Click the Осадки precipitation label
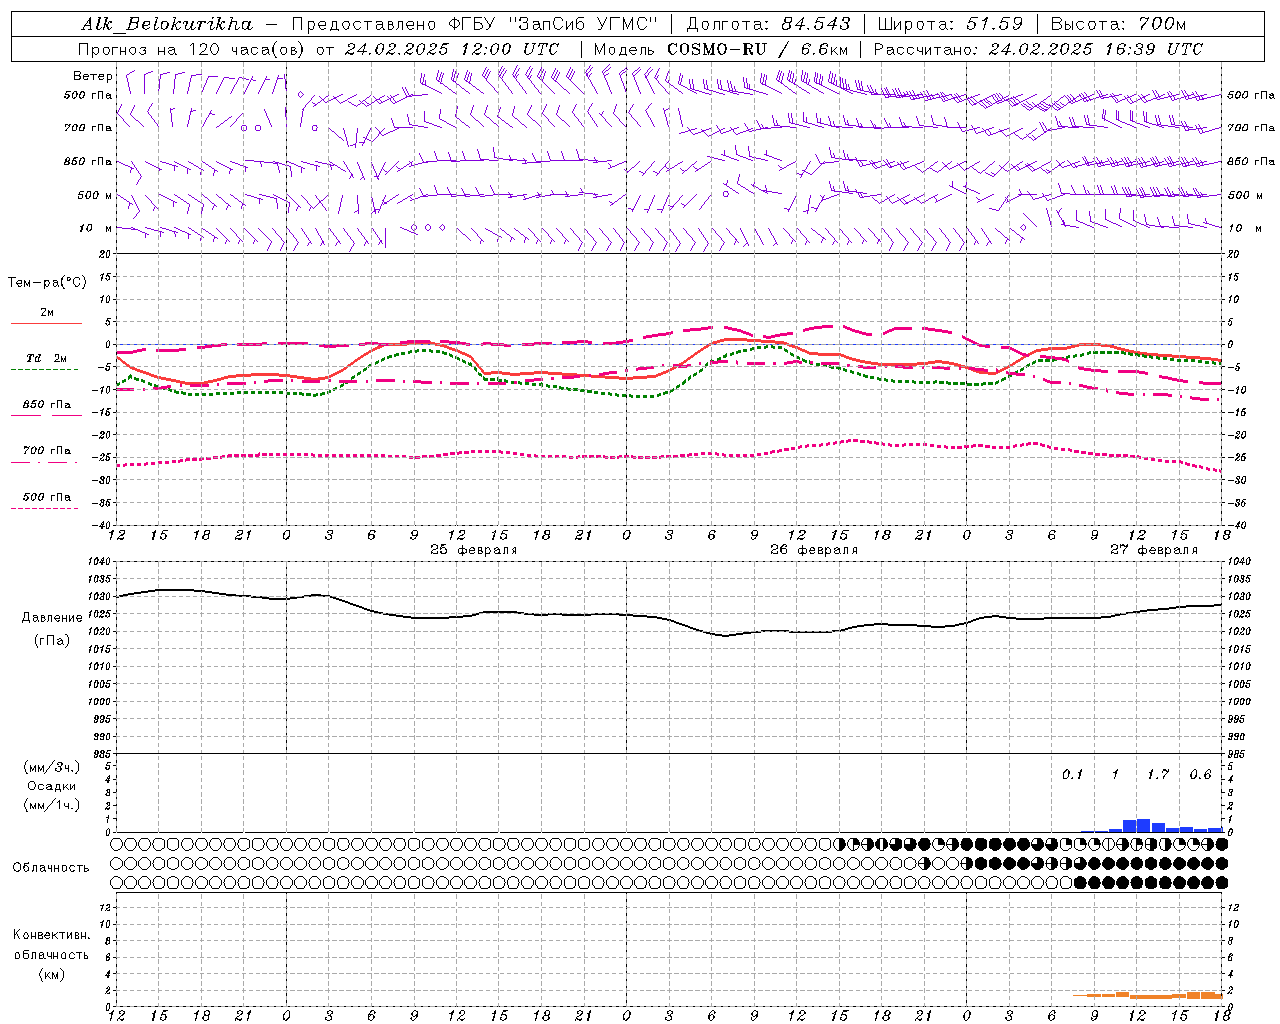This screenshot has width=1280, height=1024. [52, 786]
